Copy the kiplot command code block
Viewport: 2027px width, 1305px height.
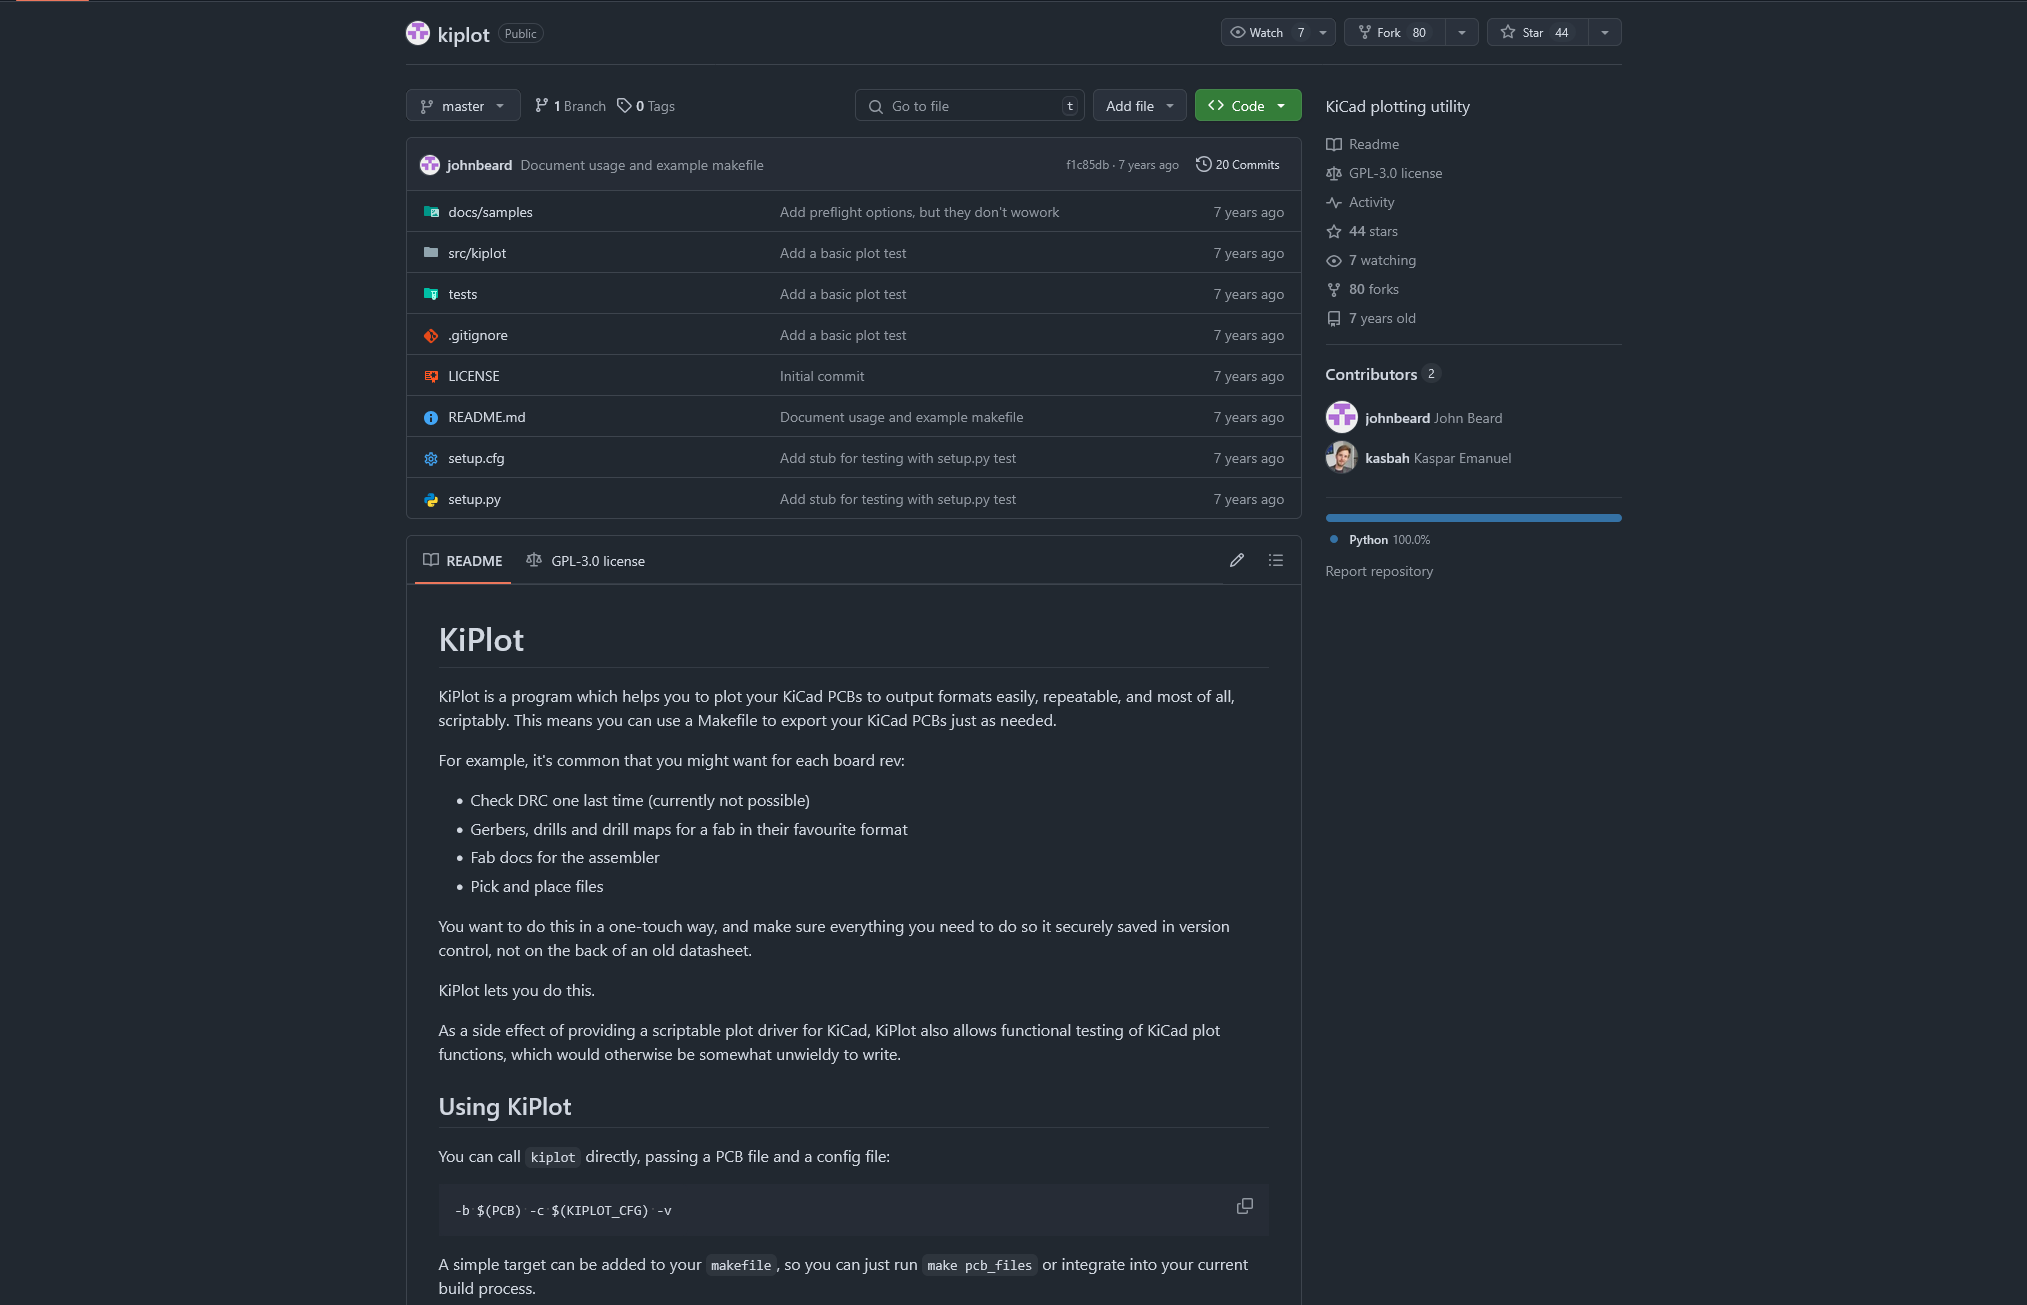(x=1244, y=1206)
